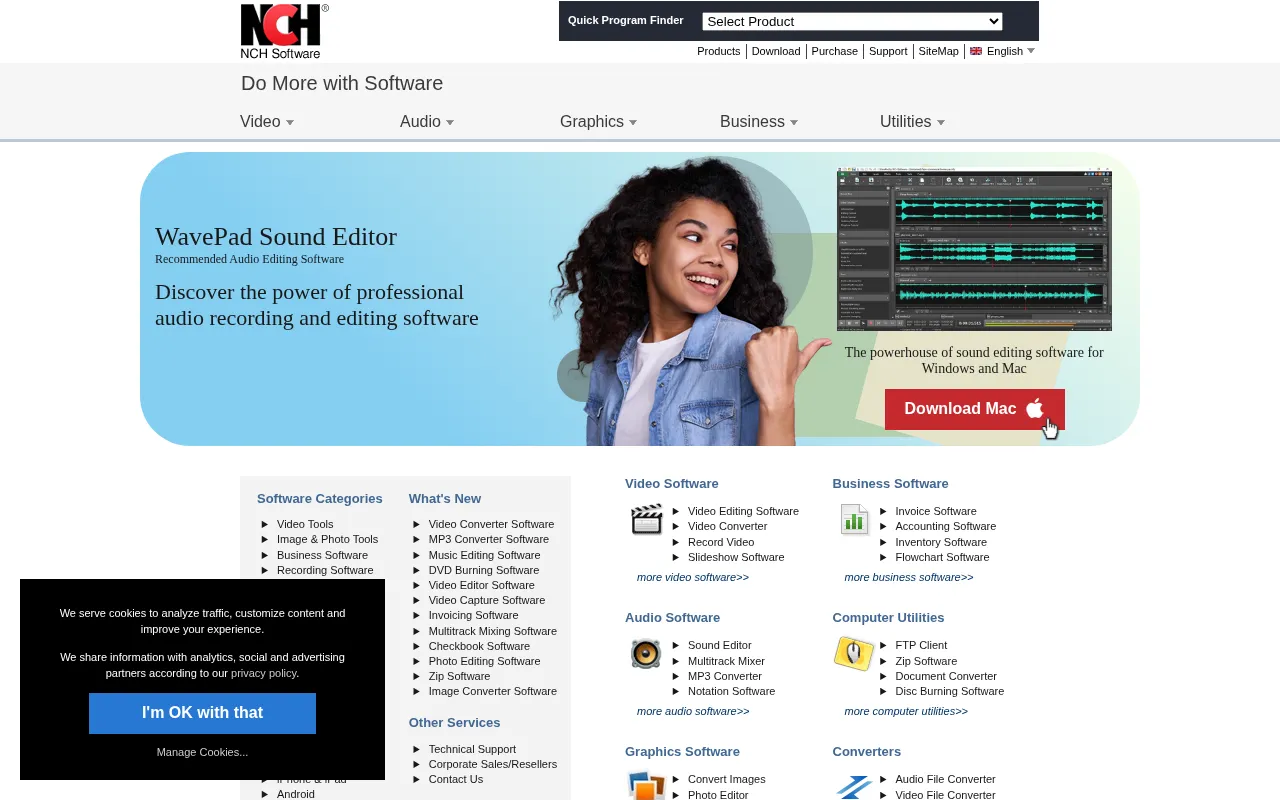Click the computer utilities mouse icon
The height and width of the screenshot is (800, 1280).
pyautogui.click(x=854, y=654)
